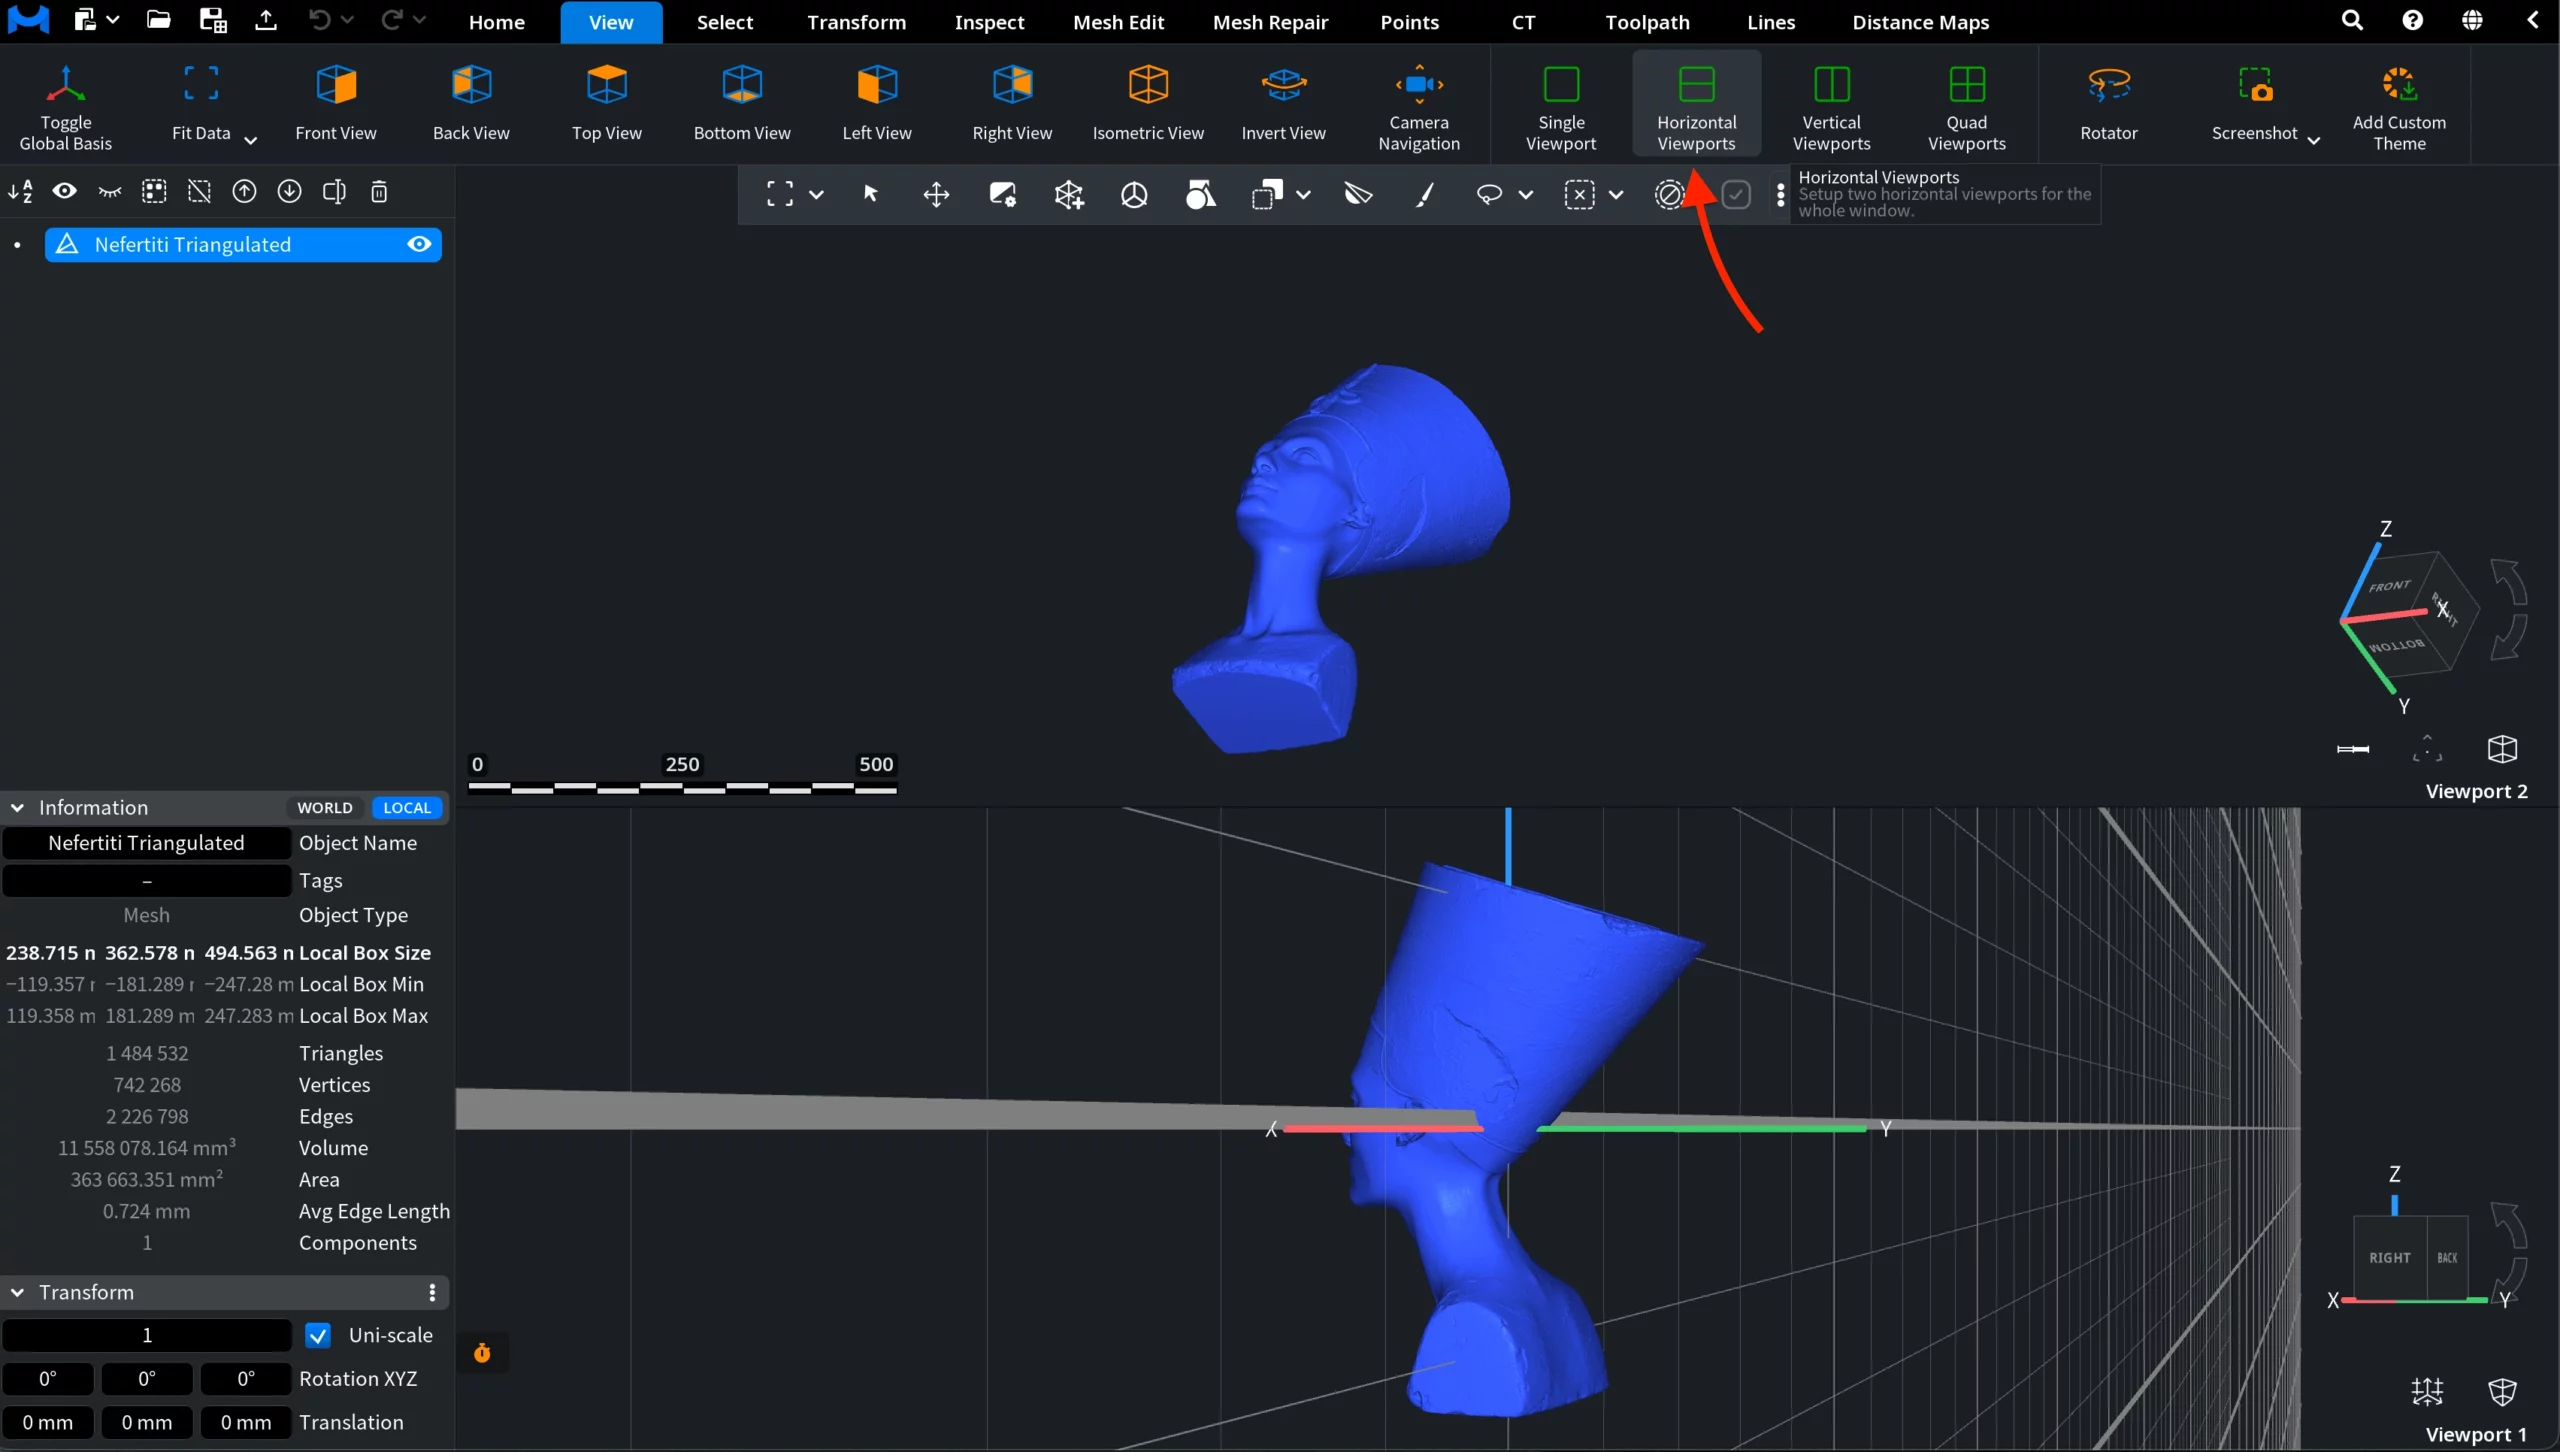Open Undo history dropdown
This screenshot has height=1452, width=2560.
(347, 20)
